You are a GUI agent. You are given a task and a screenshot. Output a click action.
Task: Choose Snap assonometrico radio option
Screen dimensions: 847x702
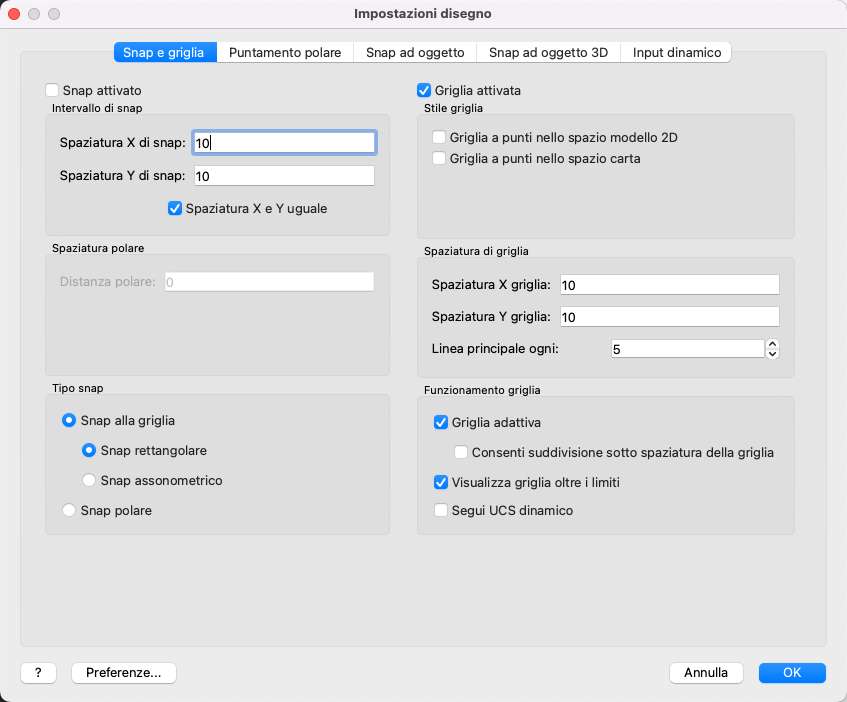(89, 480)
